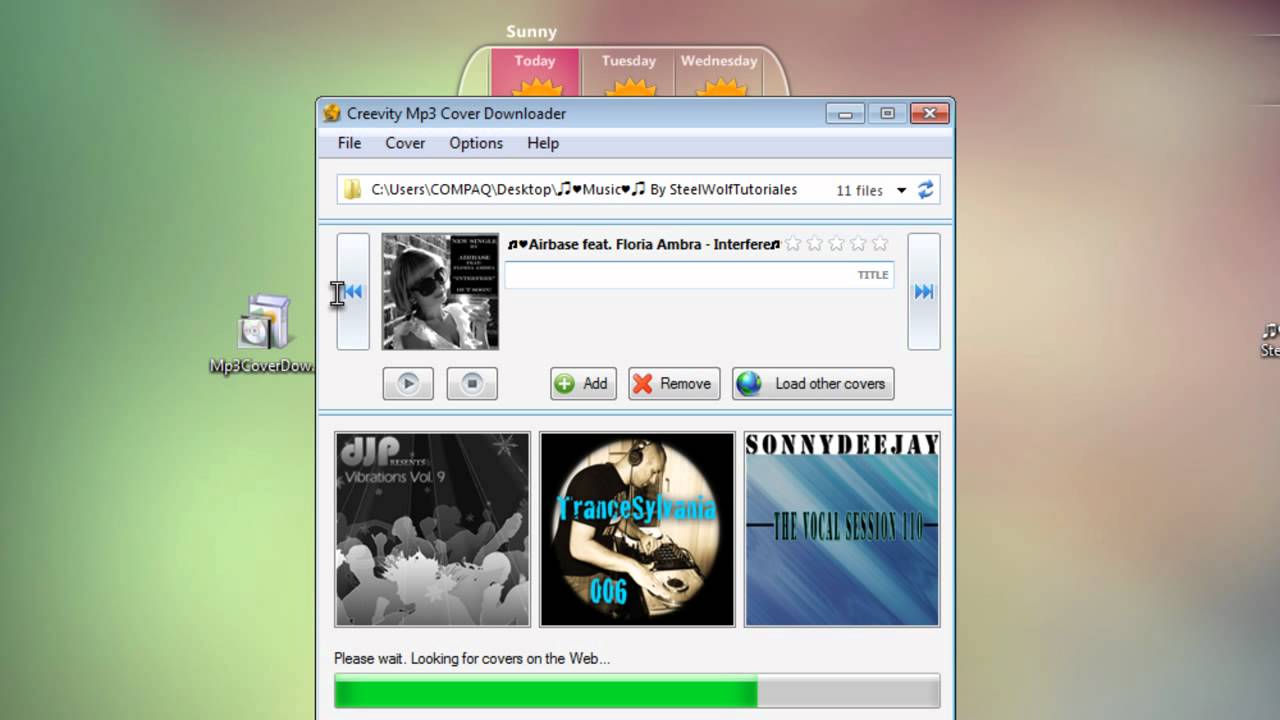Rate the song four stars

pos(858,243)
